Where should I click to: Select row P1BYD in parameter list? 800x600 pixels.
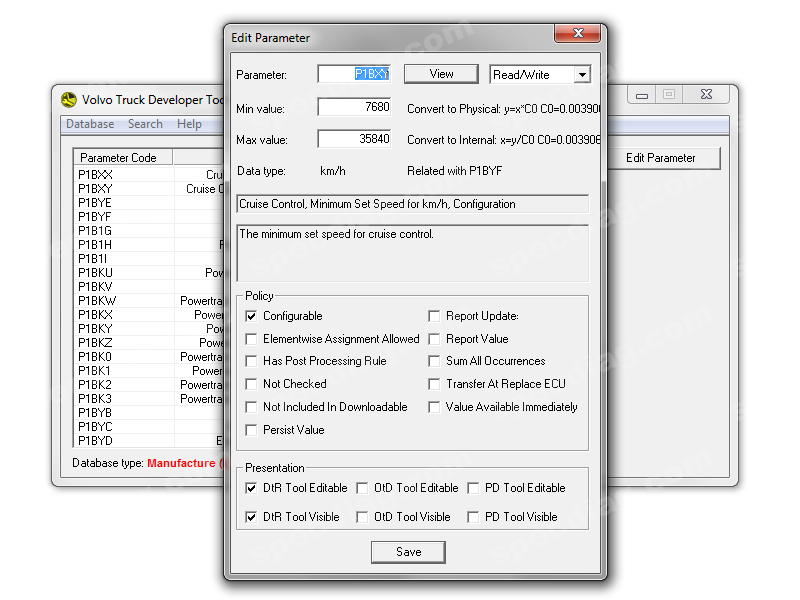point(149,441)
